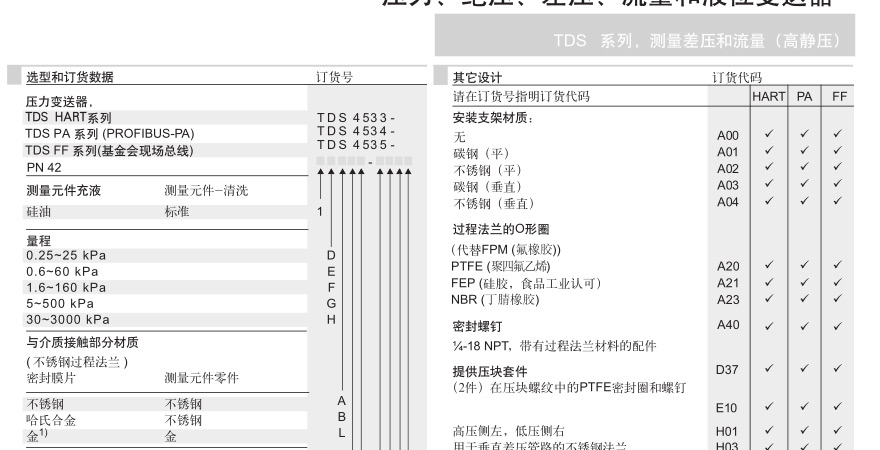Click order code A03

click(727, 185)
